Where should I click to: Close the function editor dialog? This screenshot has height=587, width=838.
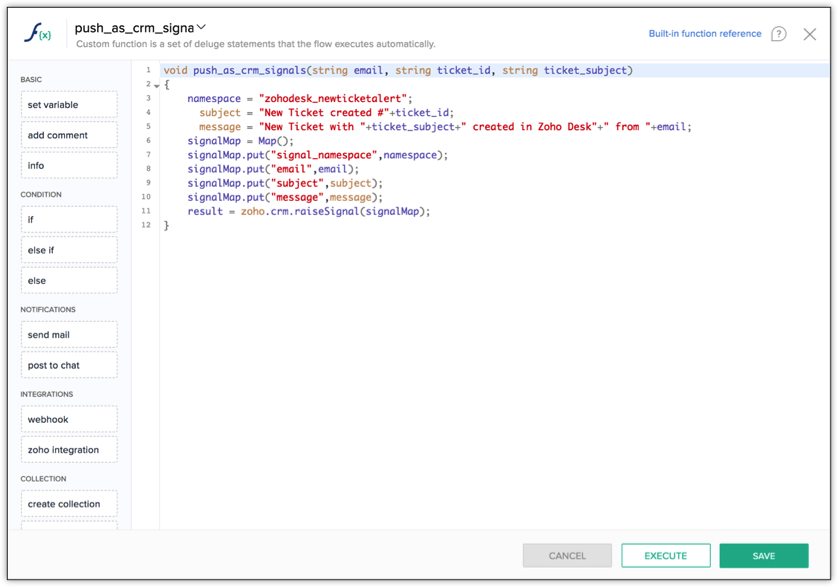point(809,34)
